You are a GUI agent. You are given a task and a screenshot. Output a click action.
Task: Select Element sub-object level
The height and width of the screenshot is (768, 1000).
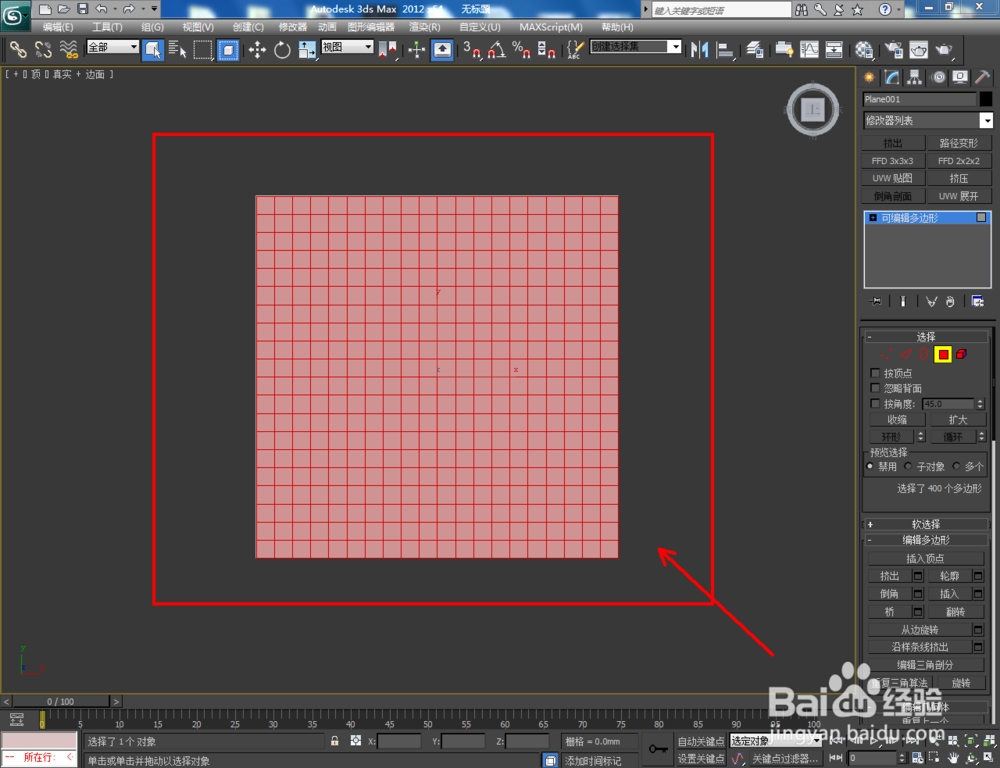click(962, 355)
